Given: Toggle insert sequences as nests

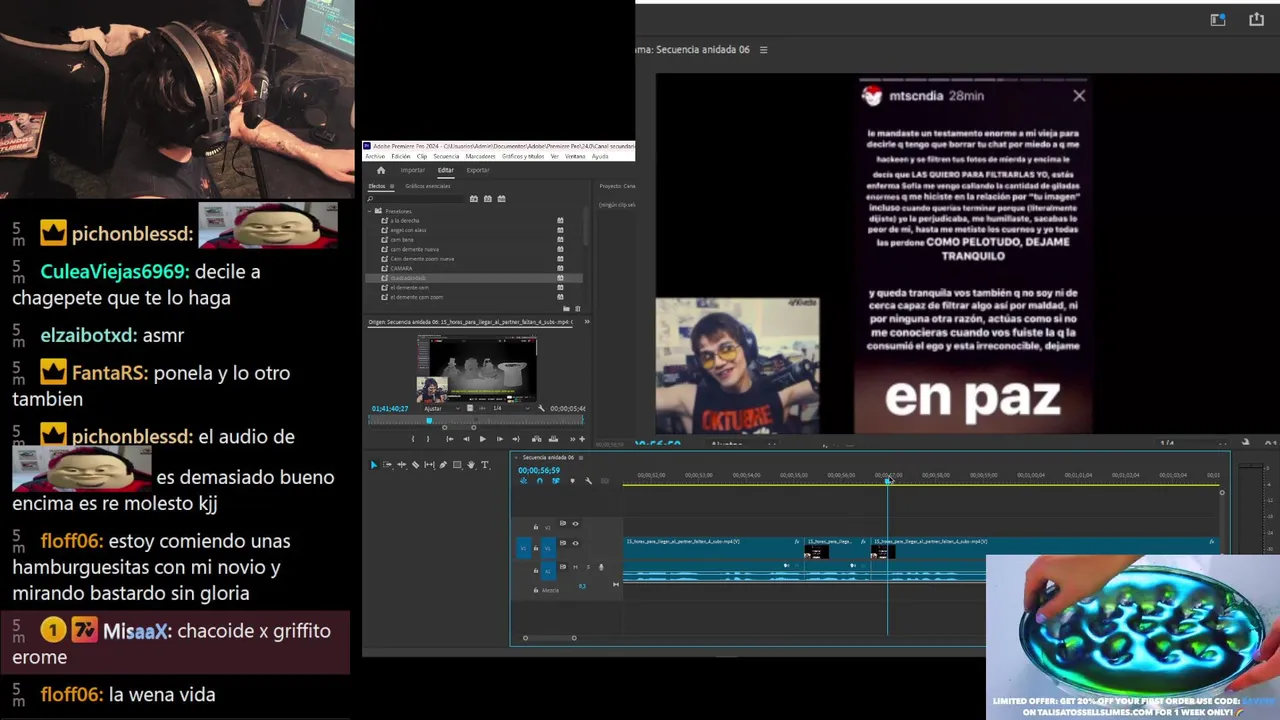Looking at the screenshot, I should 524,481.
